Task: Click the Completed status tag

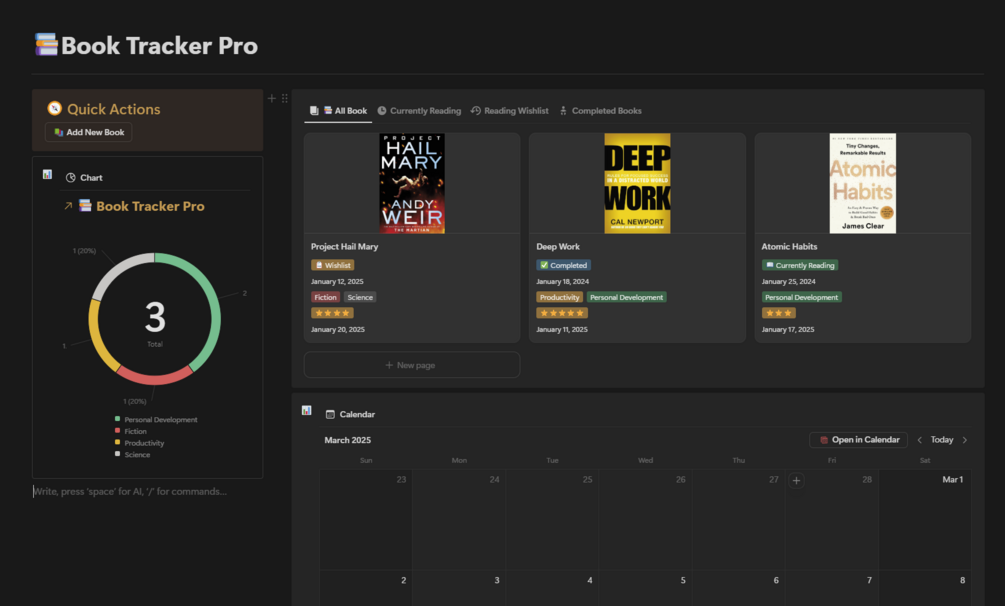Action: pyautogui.click(x=563, y=265)
